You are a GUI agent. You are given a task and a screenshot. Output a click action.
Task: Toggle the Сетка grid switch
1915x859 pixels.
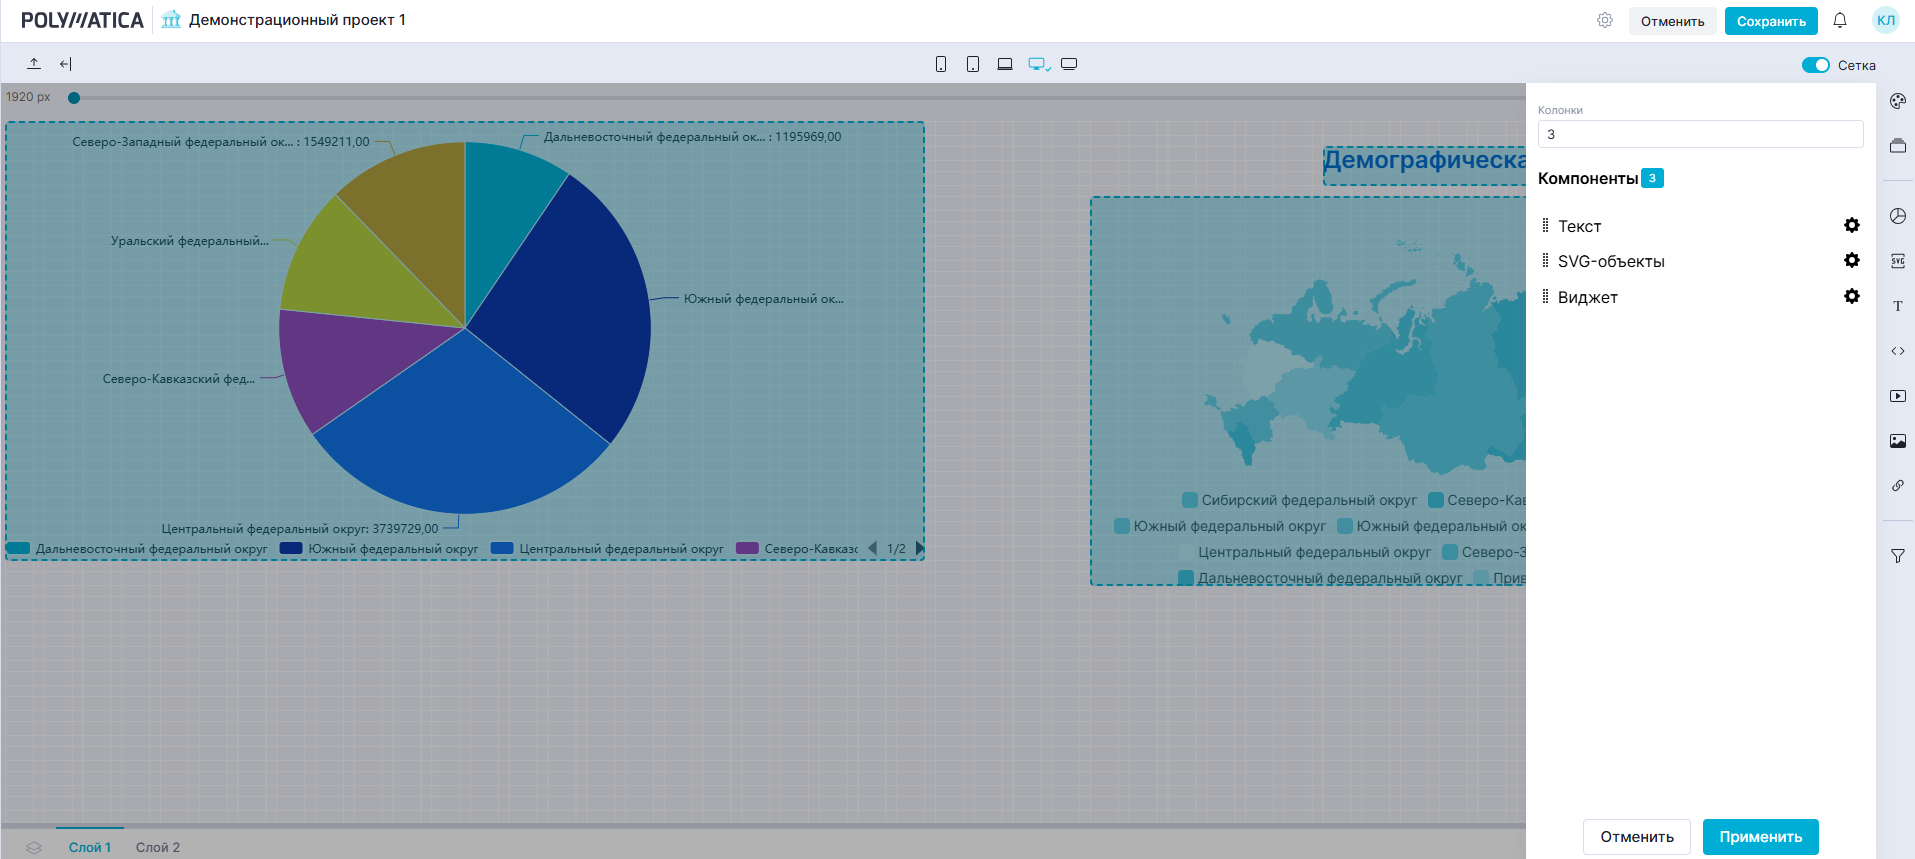point(1815,65)
